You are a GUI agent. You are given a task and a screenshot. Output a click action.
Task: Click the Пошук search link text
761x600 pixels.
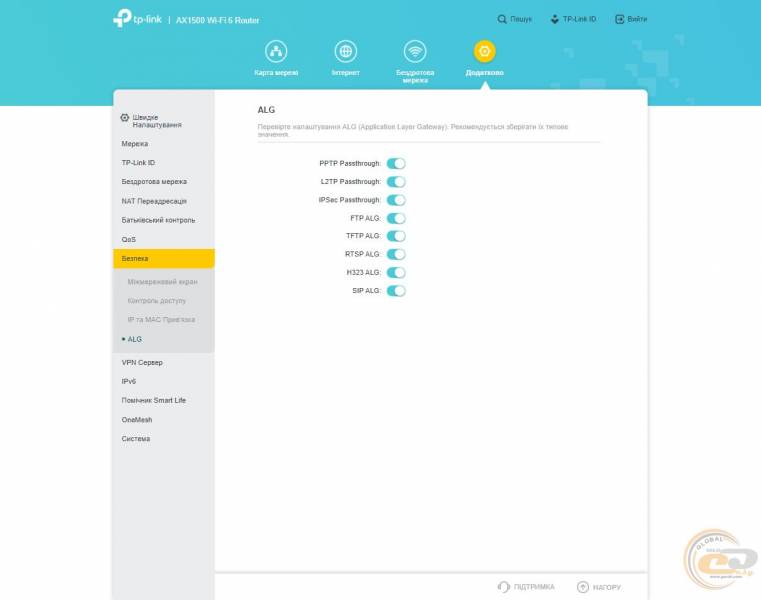(x=521, y=19)
